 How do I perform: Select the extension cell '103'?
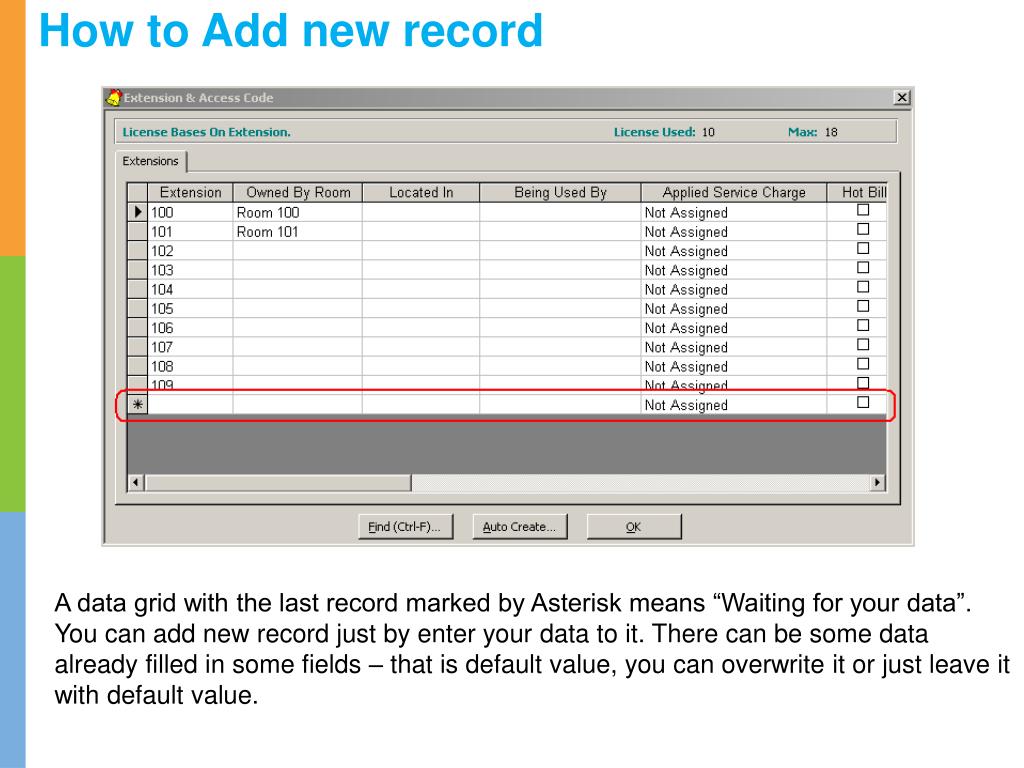(x=190, y=270)
